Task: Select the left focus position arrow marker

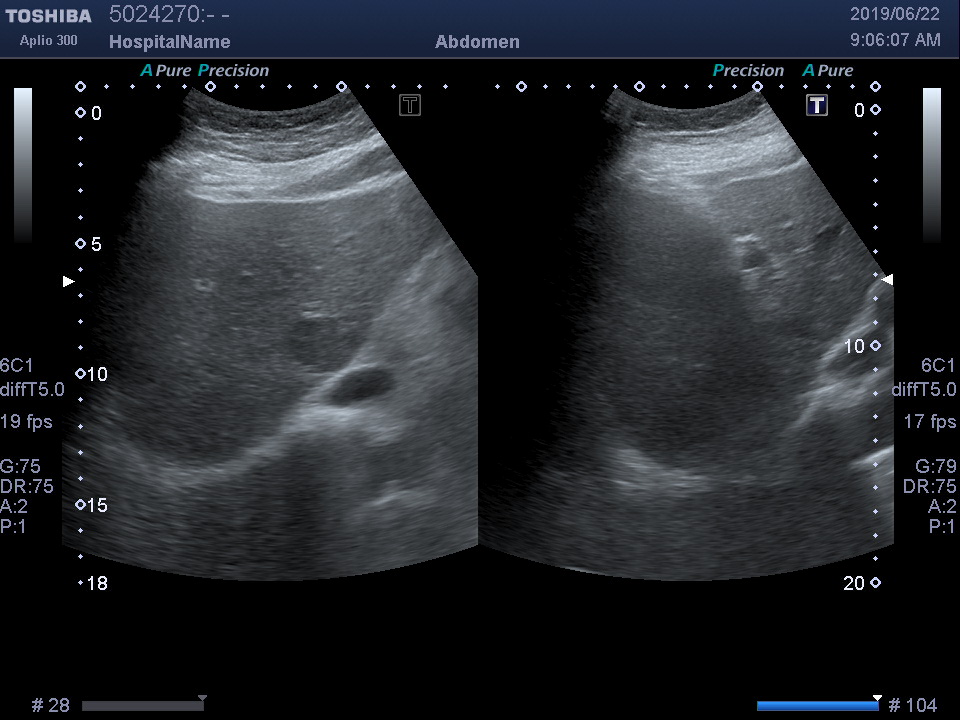Action: pyautogui.click(x=69, y=281)
